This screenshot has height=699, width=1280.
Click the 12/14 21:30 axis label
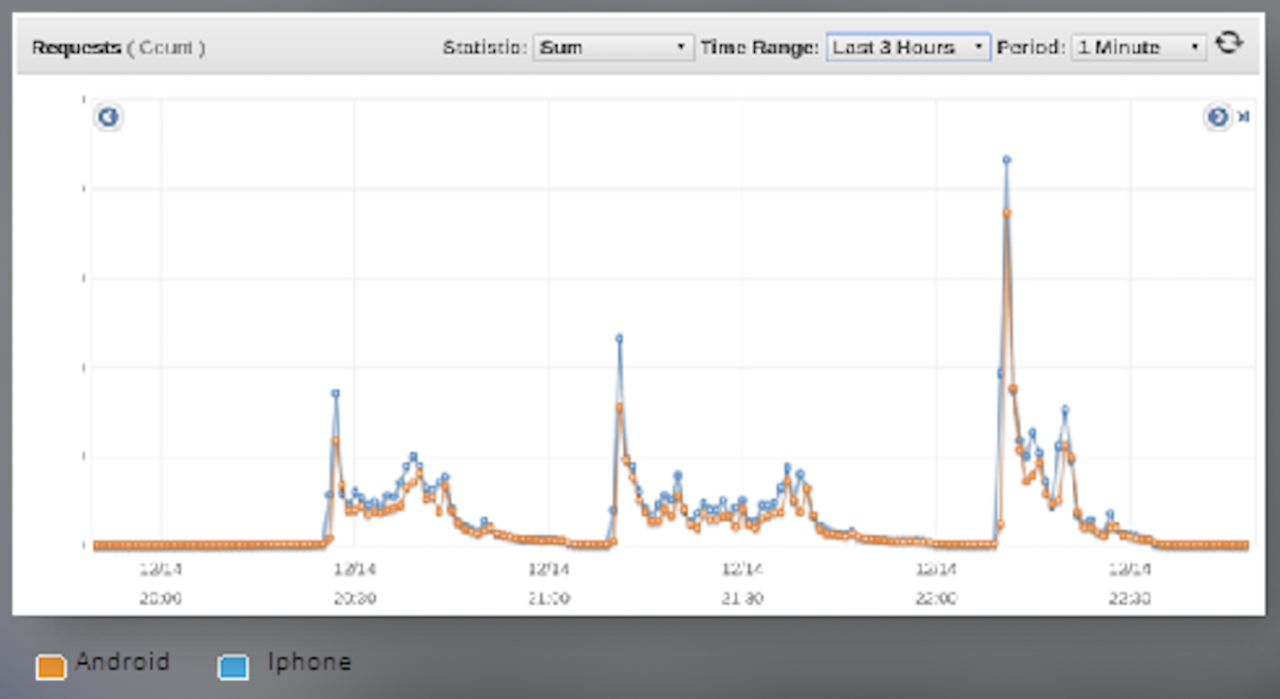pyautogui.click(x=742, y=583)
